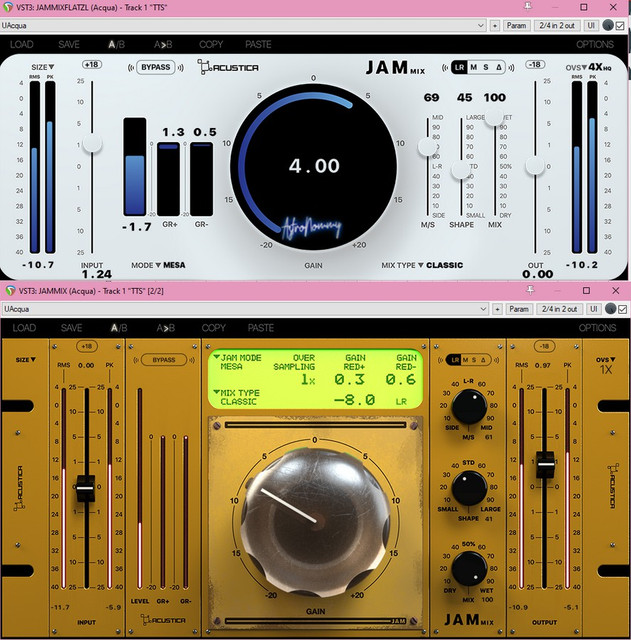The image size is (631, 640).
Task: Click the UI button in top window
Action: [x=591, y=25]
